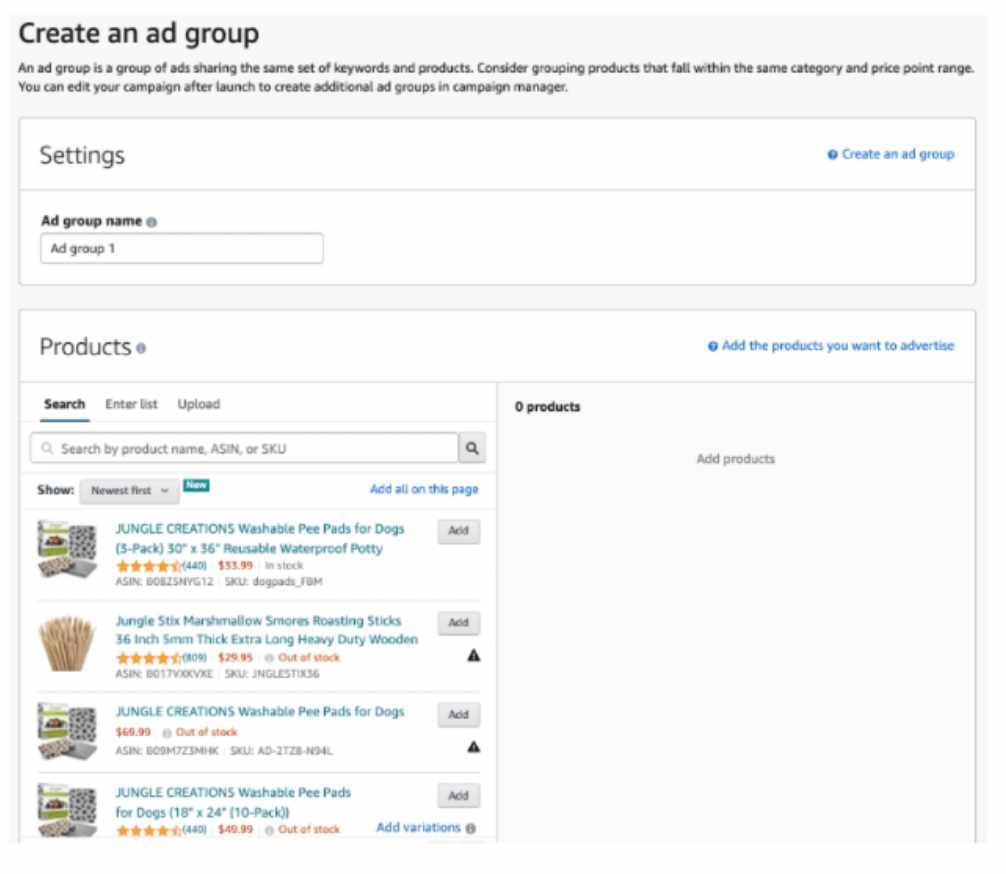Click warning triangle on Jungle Stix row
The image size is (1006, 874).
(473, 655)
